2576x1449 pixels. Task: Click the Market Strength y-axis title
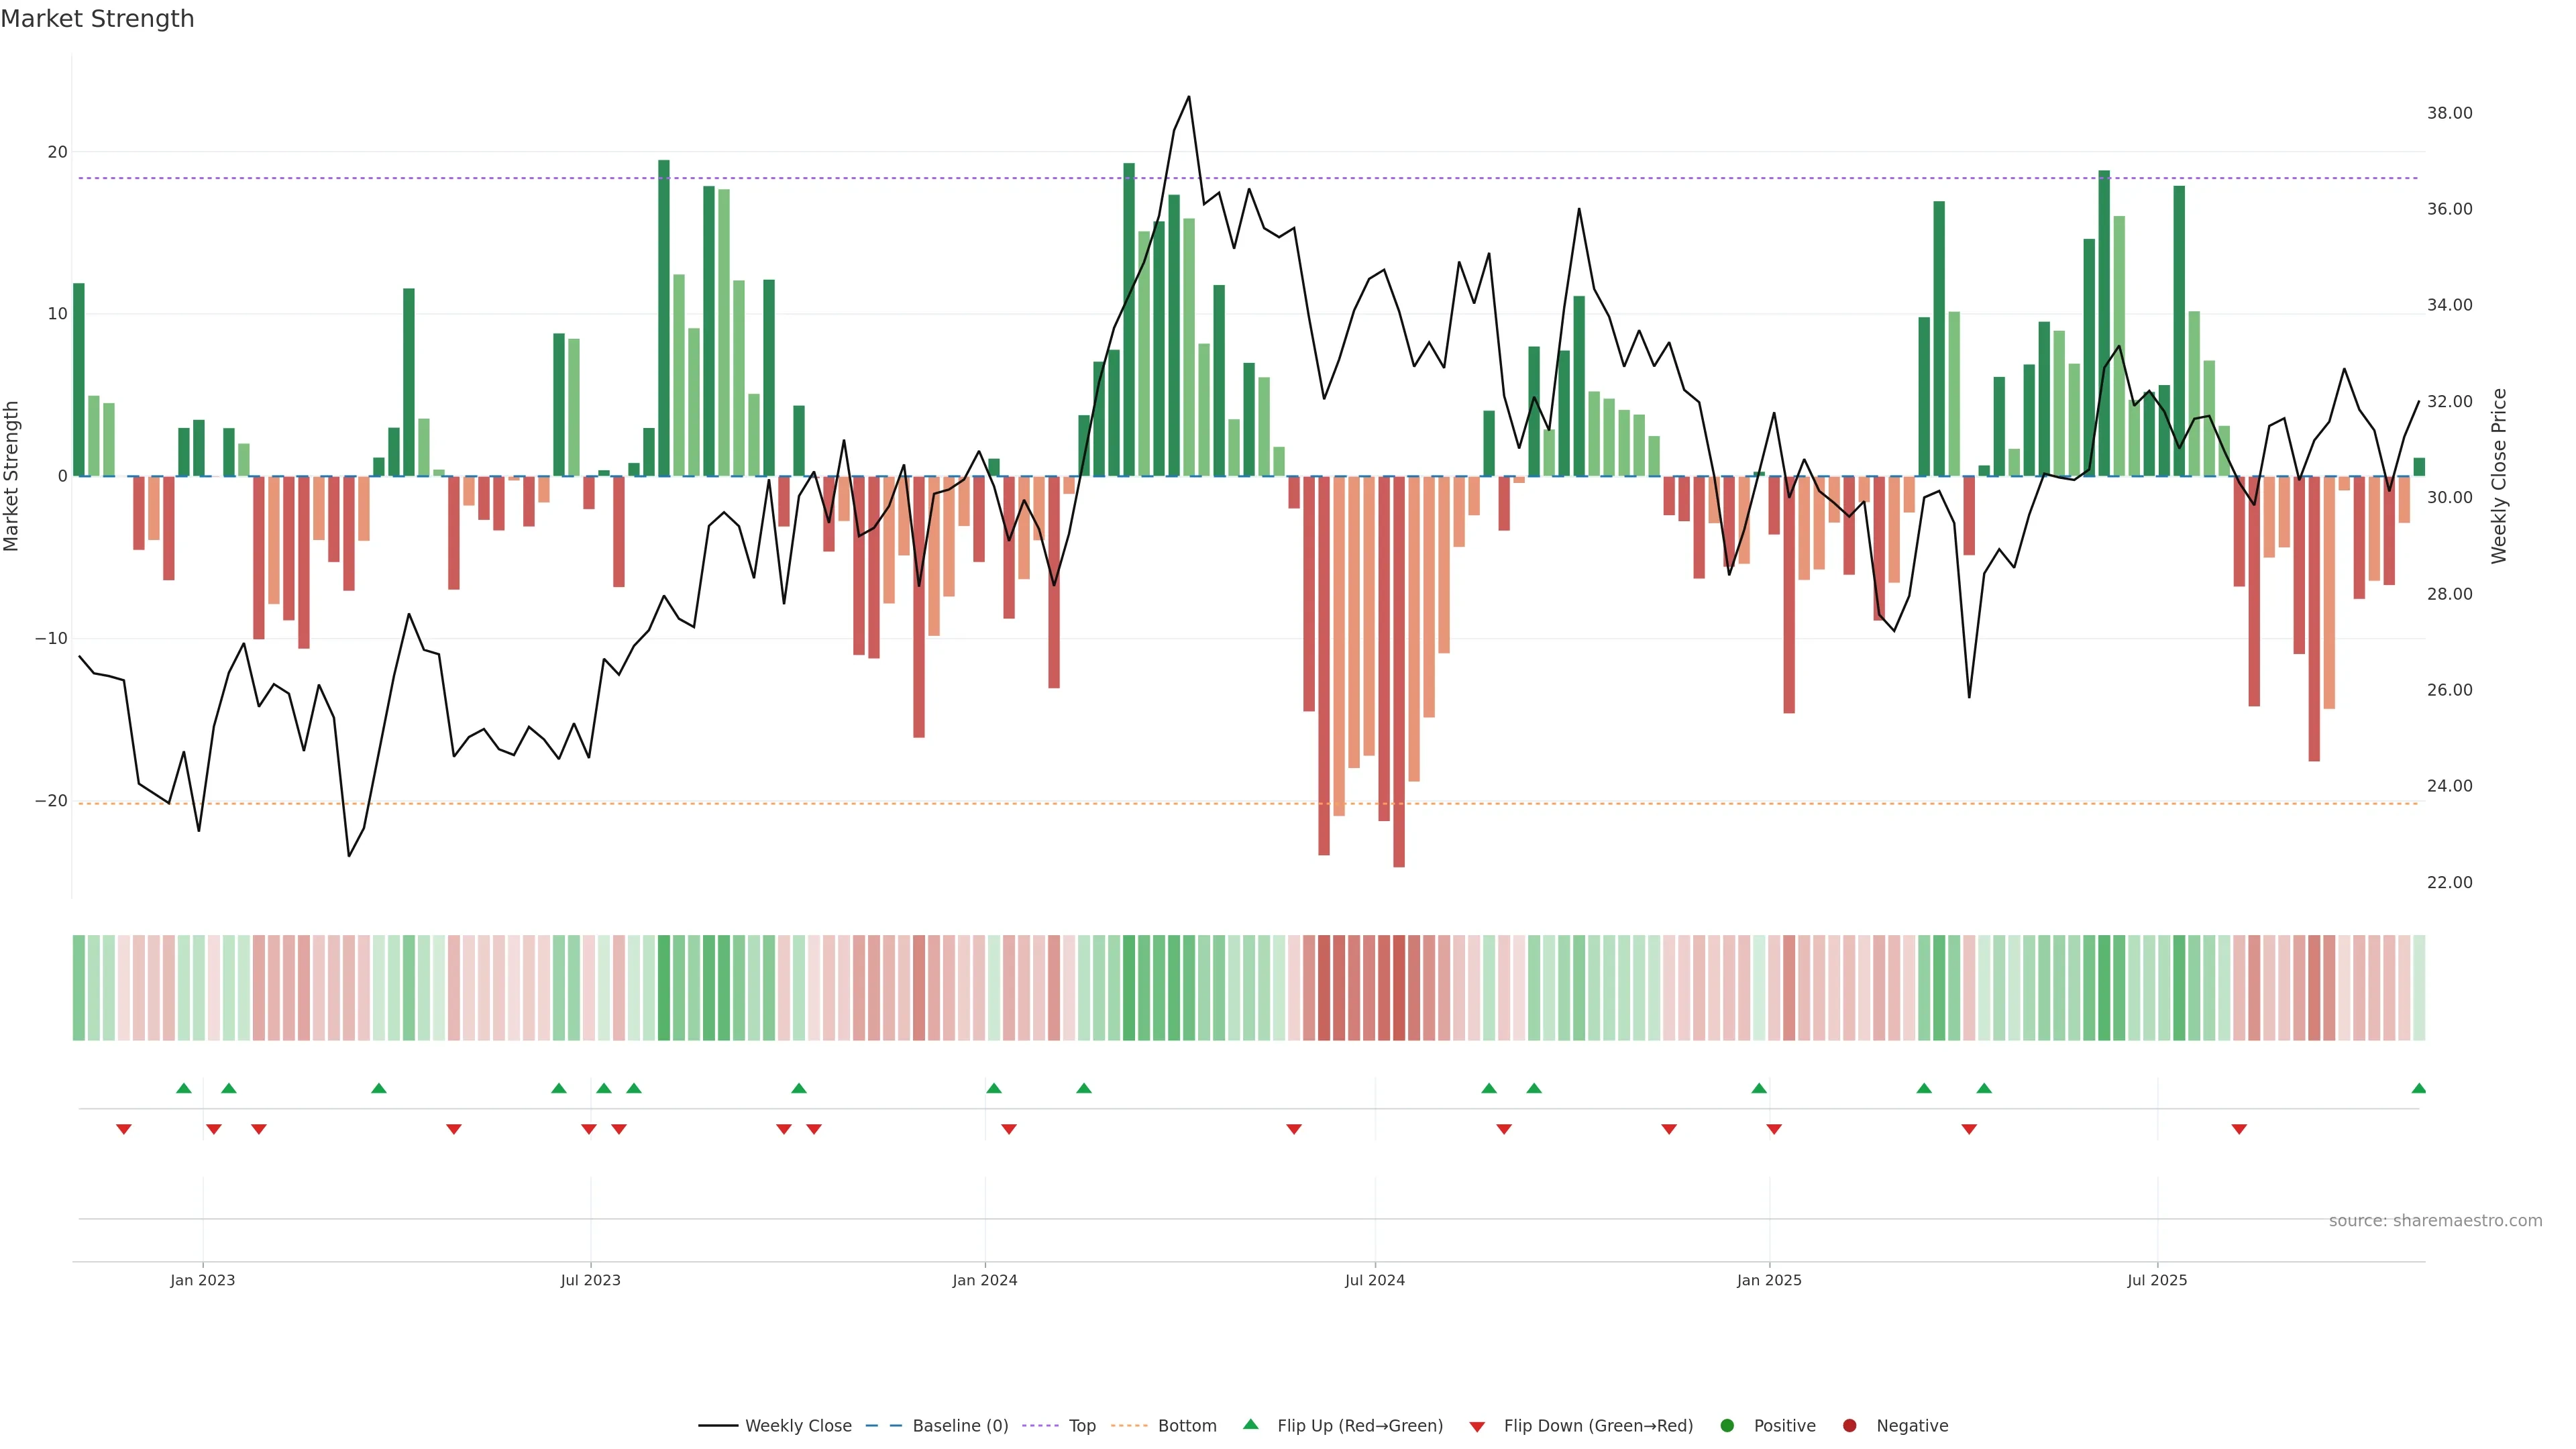click(12, 476)
